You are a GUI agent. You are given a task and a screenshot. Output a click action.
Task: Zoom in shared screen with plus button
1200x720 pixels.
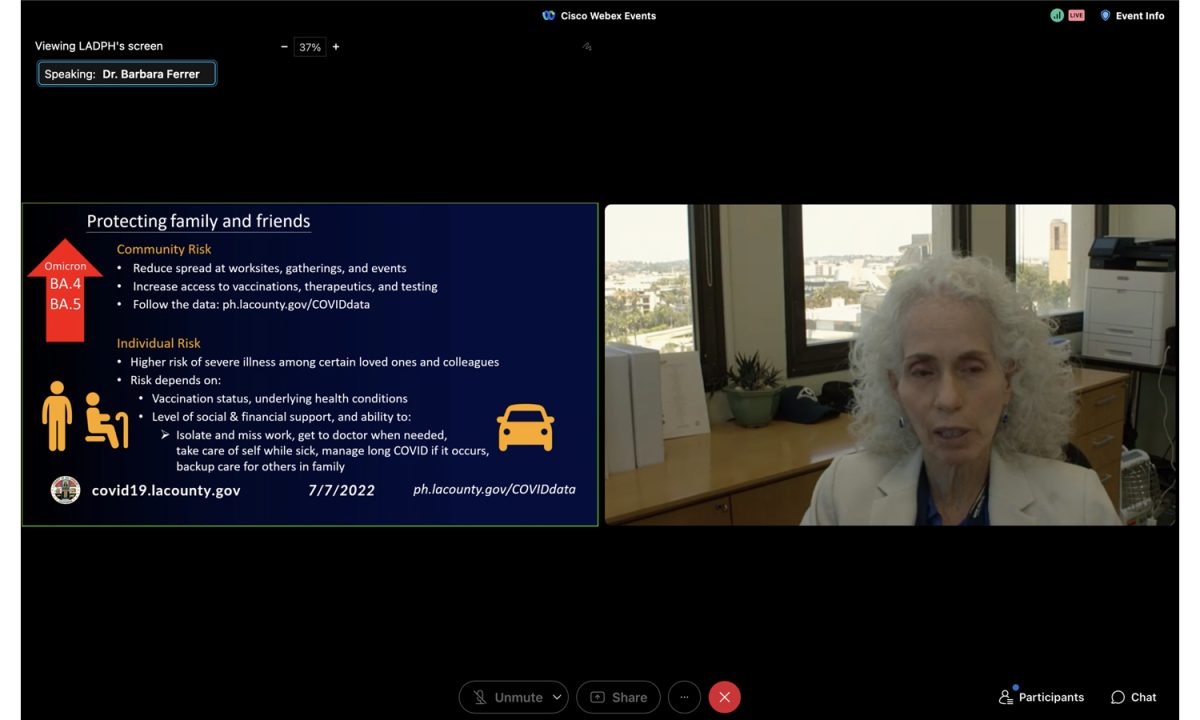click(335, 47)
